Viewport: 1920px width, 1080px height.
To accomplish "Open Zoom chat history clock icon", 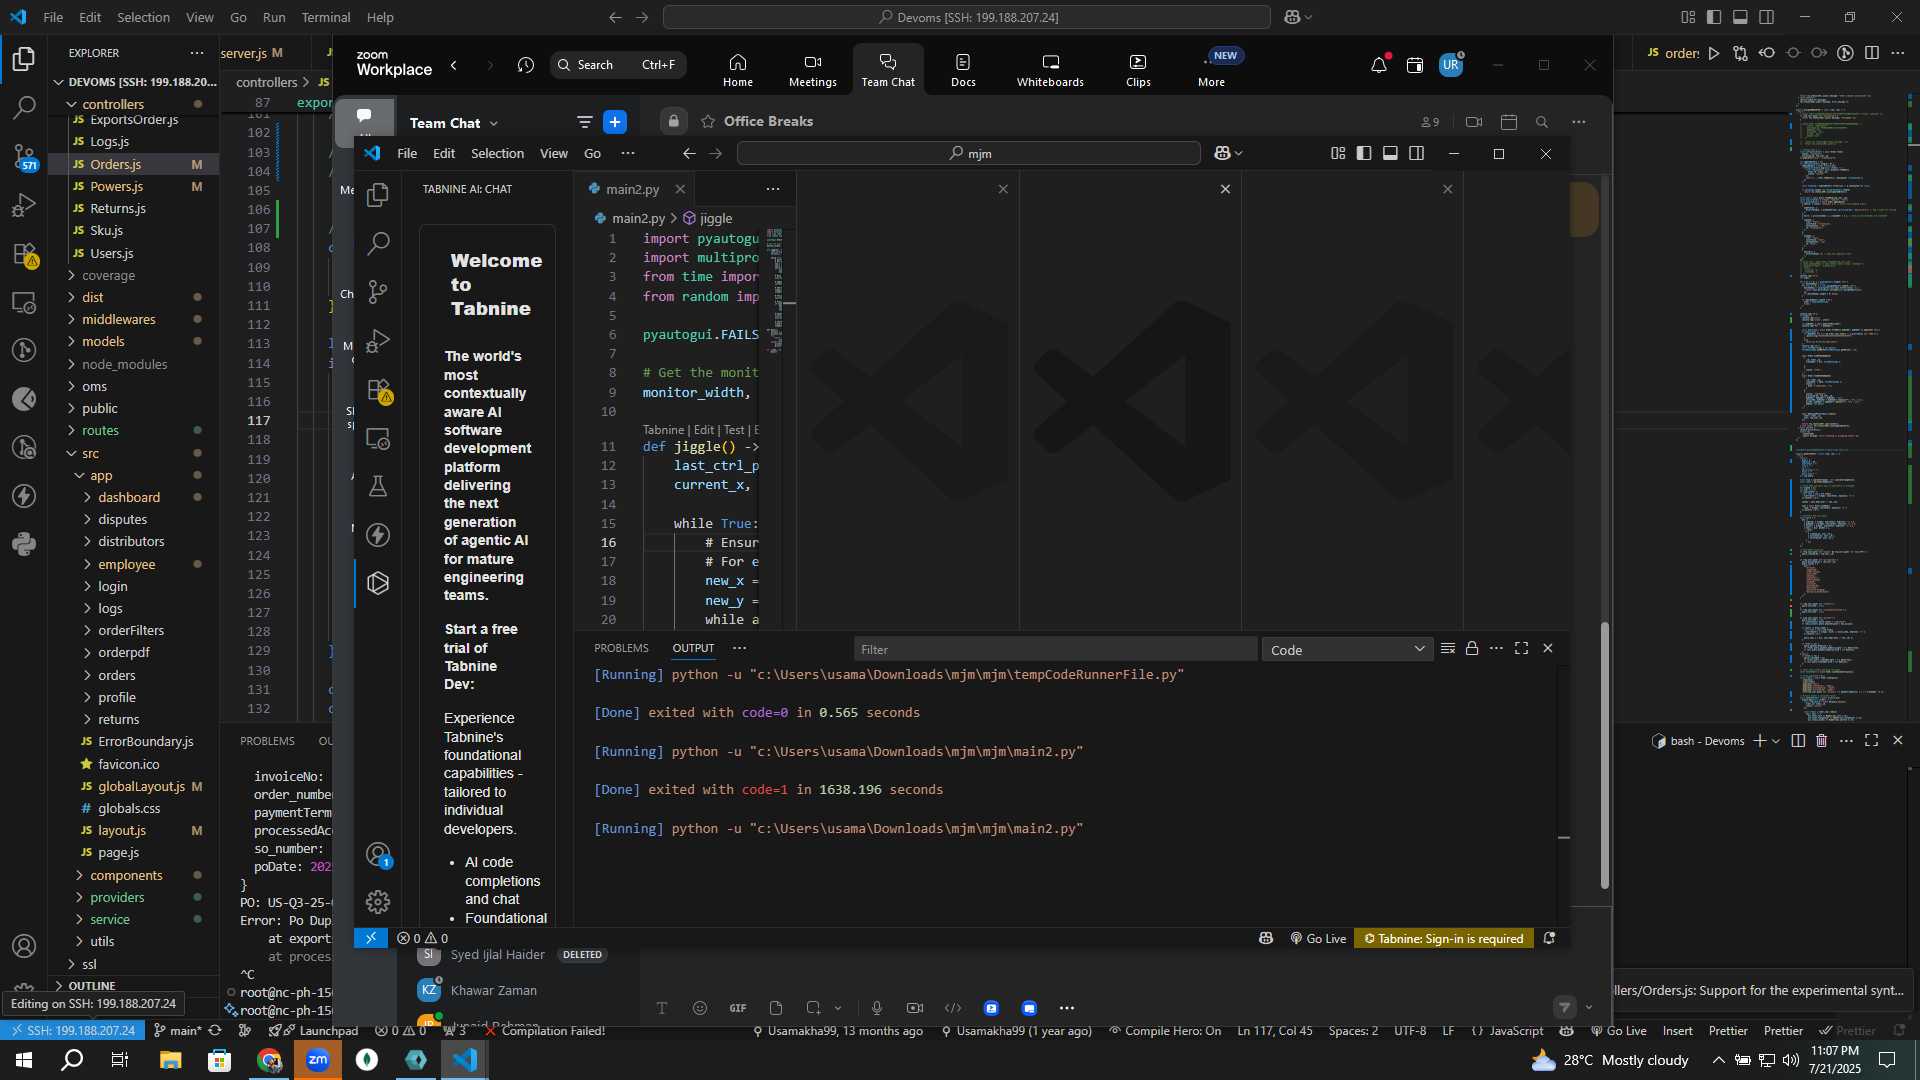I will click(x=526, y=65).
